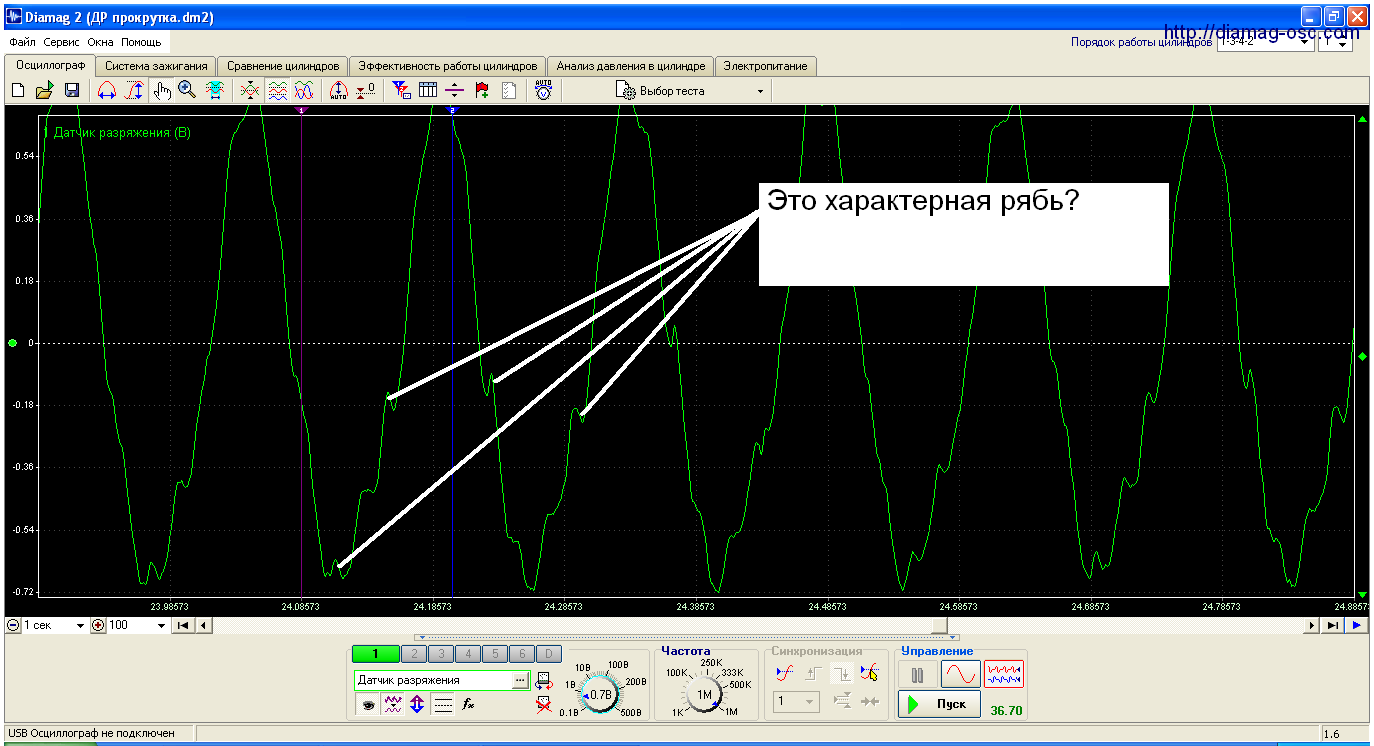The width and height of the screenshot is (1374, 746).
Task: Click the oscilloscope channel swap icon
Action: (x=544, y=681)
